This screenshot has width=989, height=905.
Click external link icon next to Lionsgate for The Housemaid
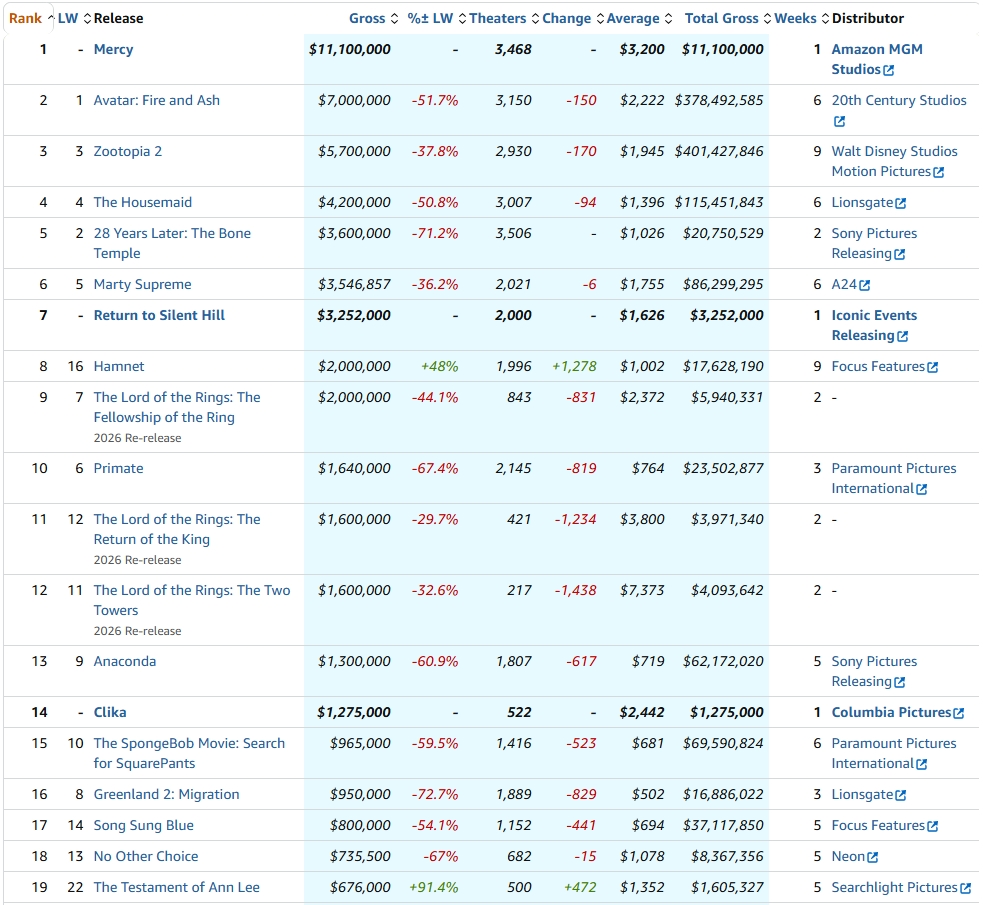tap(900, 203)
